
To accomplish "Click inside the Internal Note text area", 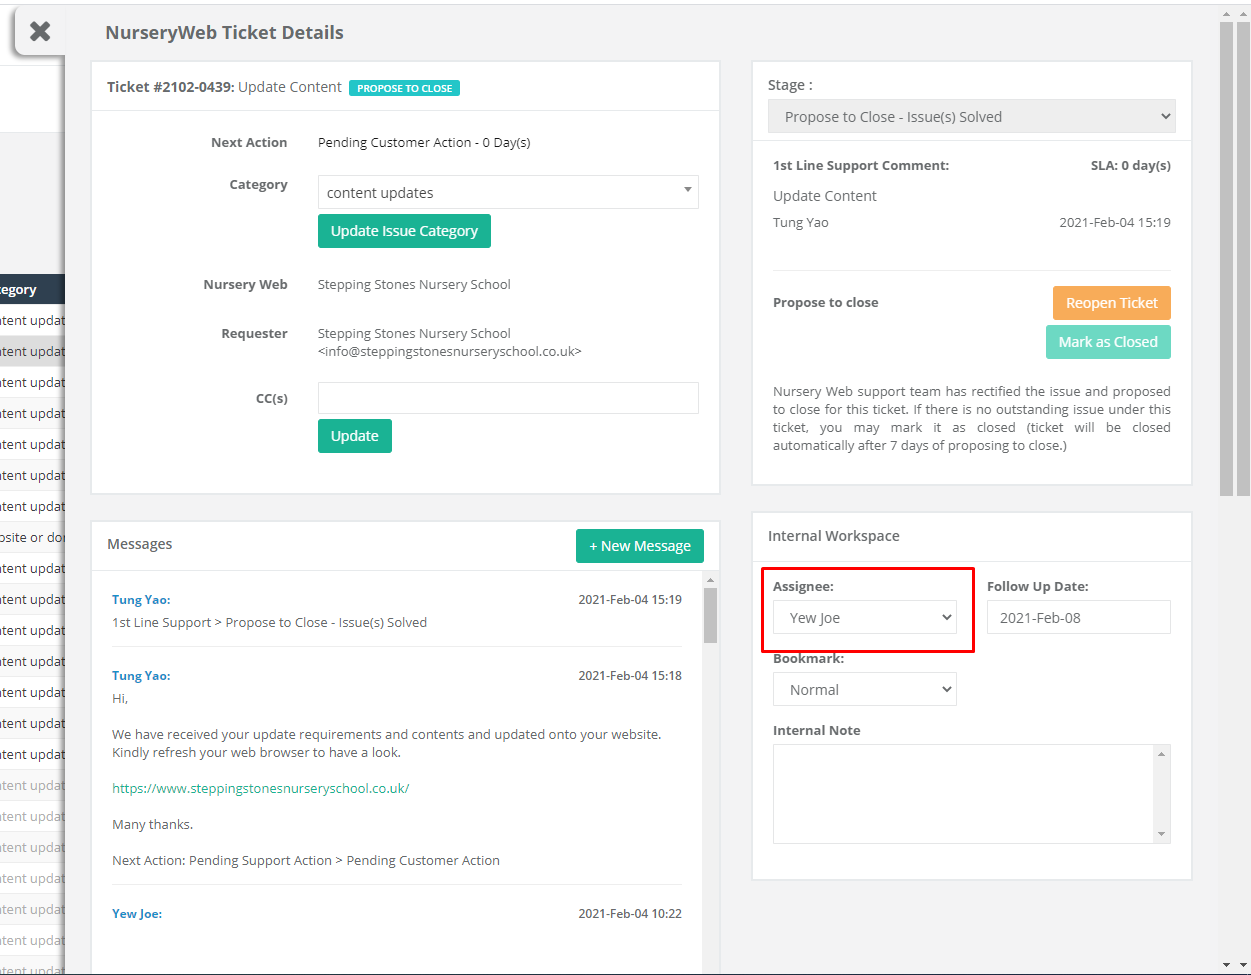I will 964,794.
